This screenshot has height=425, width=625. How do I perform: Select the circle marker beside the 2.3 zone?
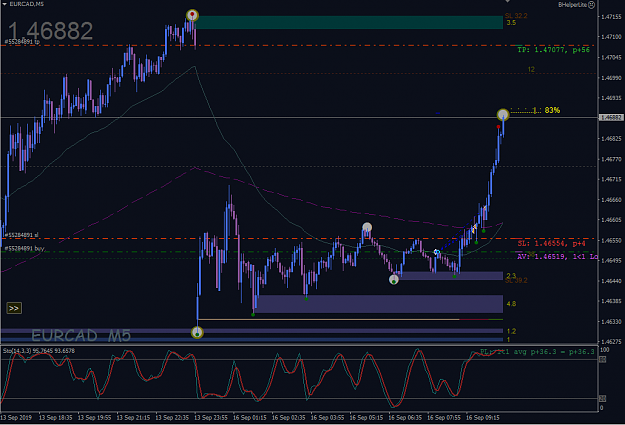(x=394, y=279)
